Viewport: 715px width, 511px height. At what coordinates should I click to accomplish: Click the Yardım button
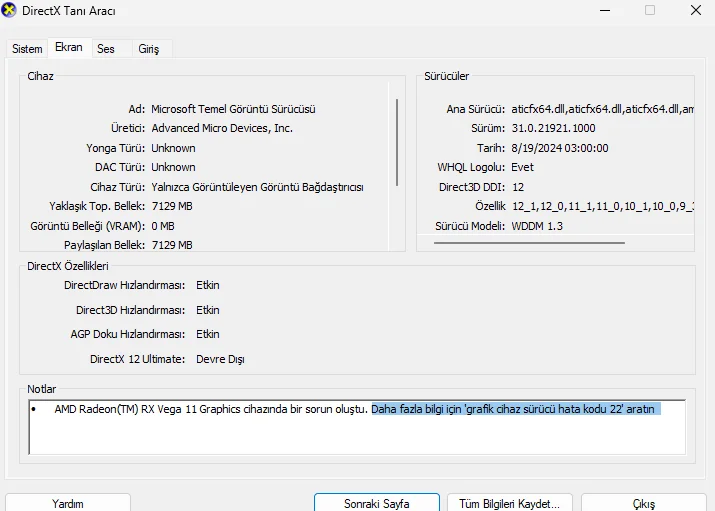[67, 503]
